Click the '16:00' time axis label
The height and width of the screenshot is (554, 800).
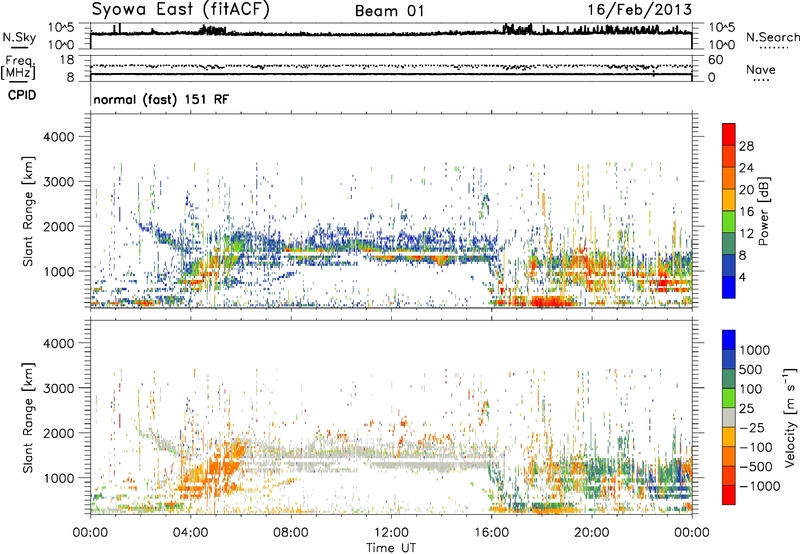click(491, 533)
